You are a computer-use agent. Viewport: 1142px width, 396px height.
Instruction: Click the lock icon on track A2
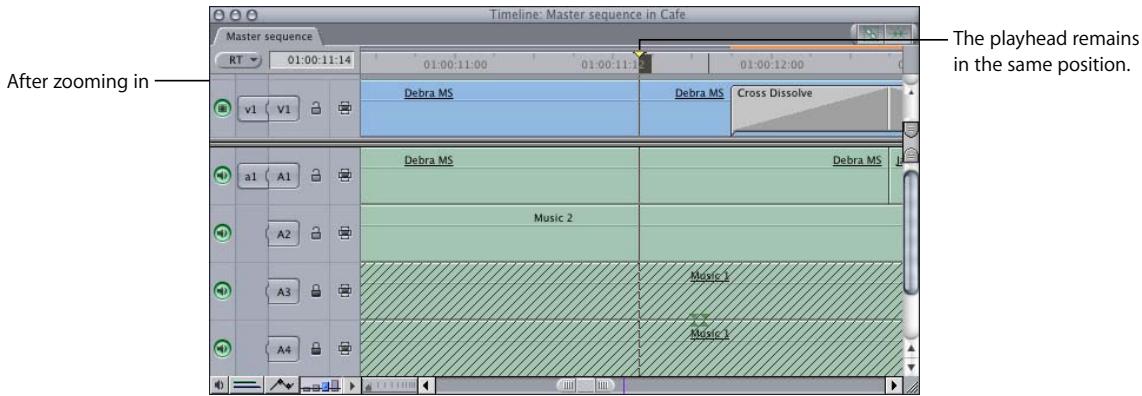[316, 233]
